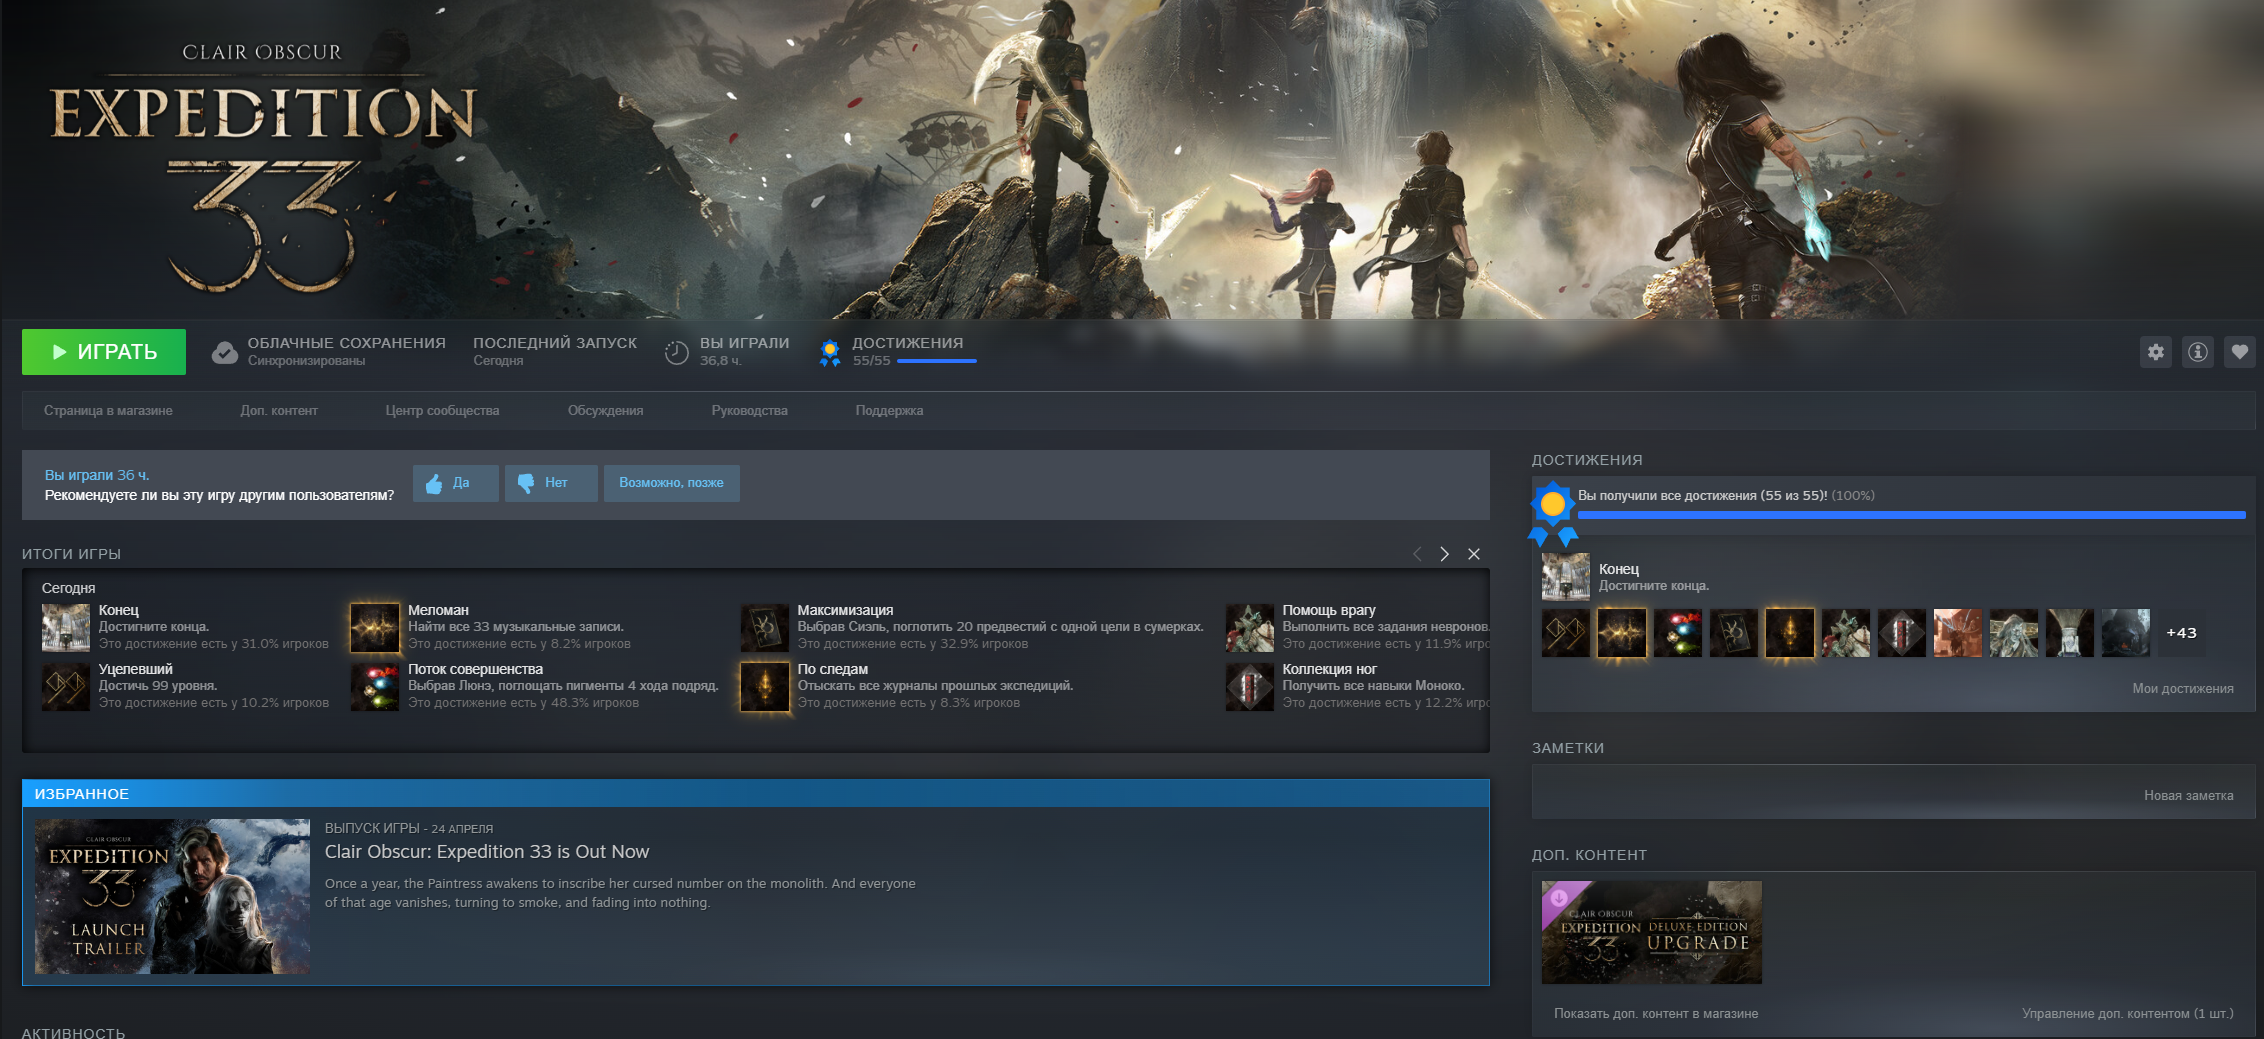Viewport: 2264px width, 1039px height.
Task: Click the play time clock icon
Action: click(x=677, y=352)
